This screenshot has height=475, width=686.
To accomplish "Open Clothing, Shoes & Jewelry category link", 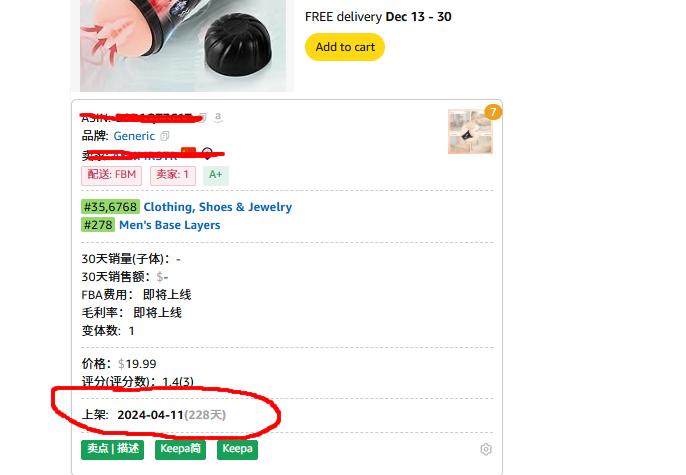I will [217, 207].
